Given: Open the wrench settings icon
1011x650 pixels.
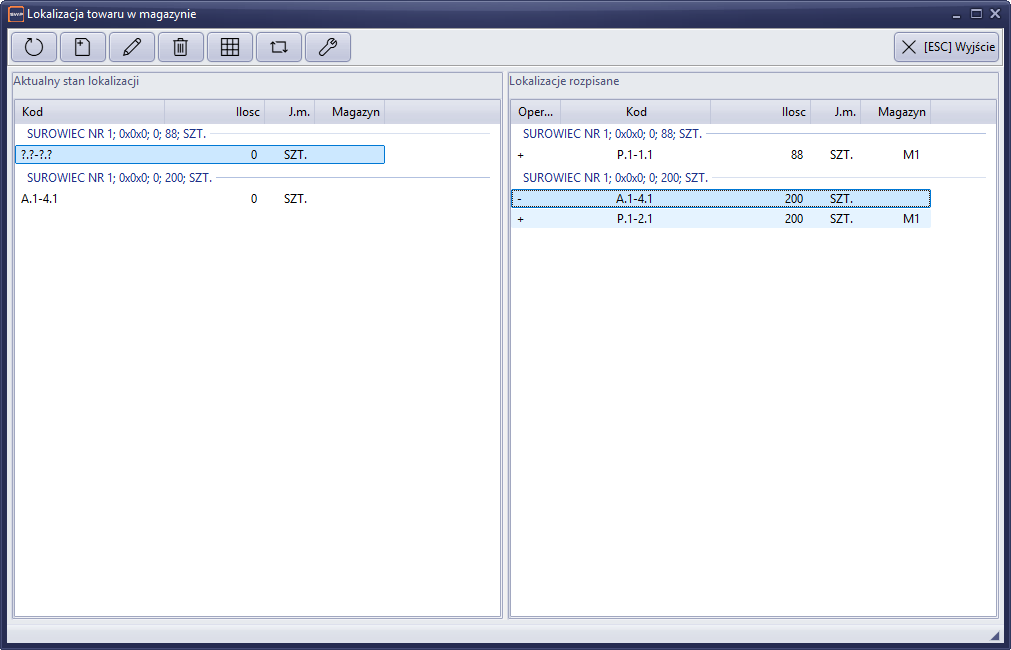Looking at the screenshot, I should (x=328, y=47).
